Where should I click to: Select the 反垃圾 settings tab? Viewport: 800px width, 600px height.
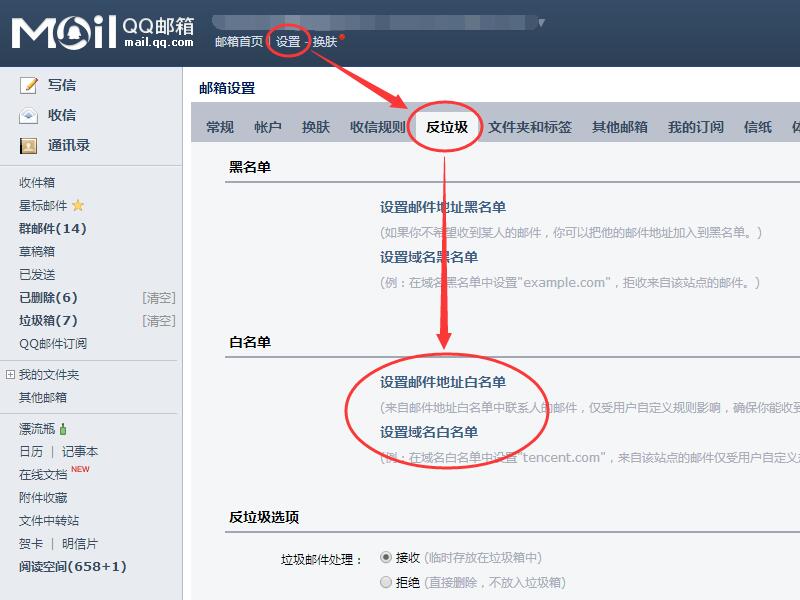click(447, 127)
